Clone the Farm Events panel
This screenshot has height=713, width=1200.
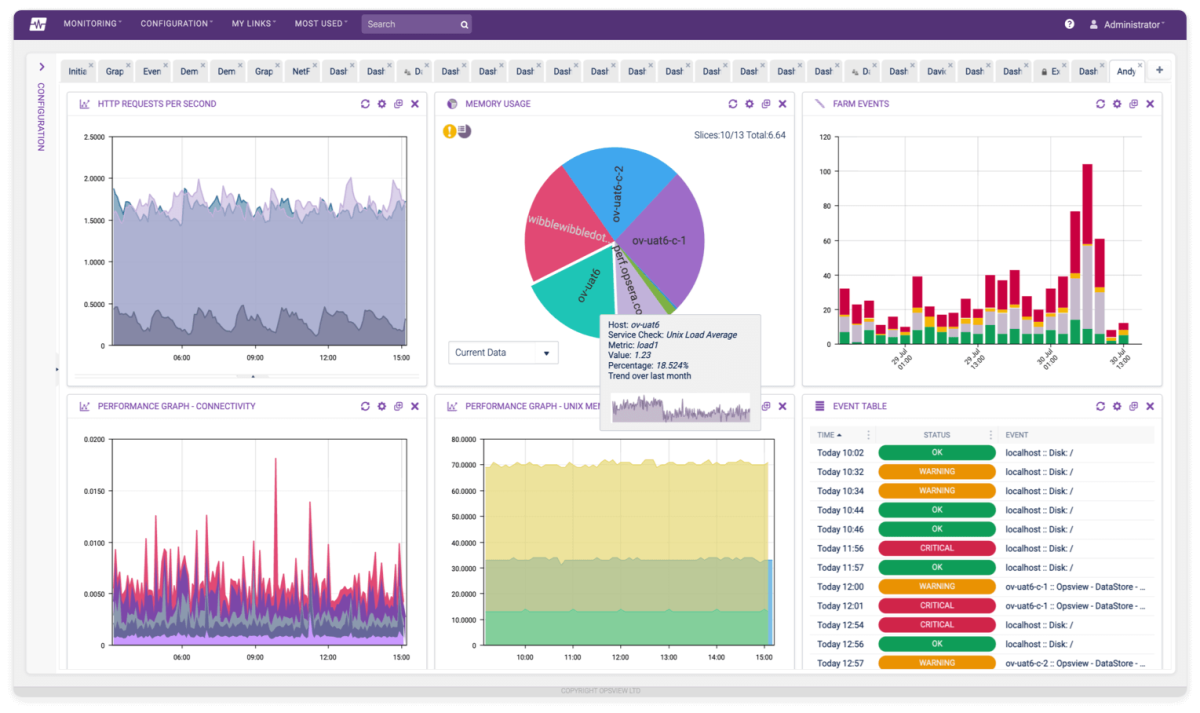pos(1133,103)
